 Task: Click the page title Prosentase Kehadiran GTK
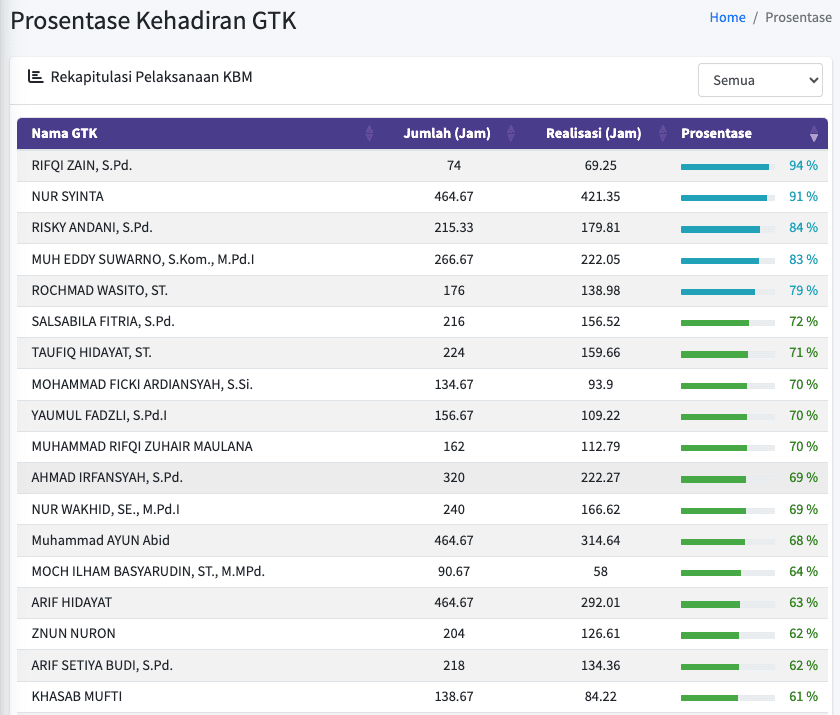153,21
